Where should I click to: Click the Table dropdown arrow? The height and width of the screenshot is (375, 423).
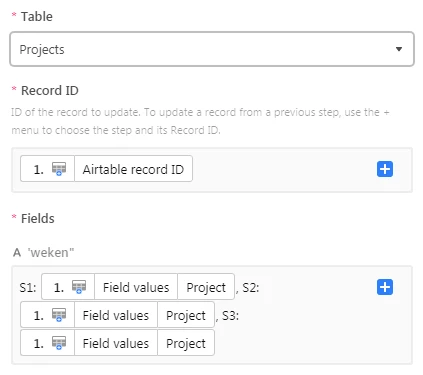point(399,49)
